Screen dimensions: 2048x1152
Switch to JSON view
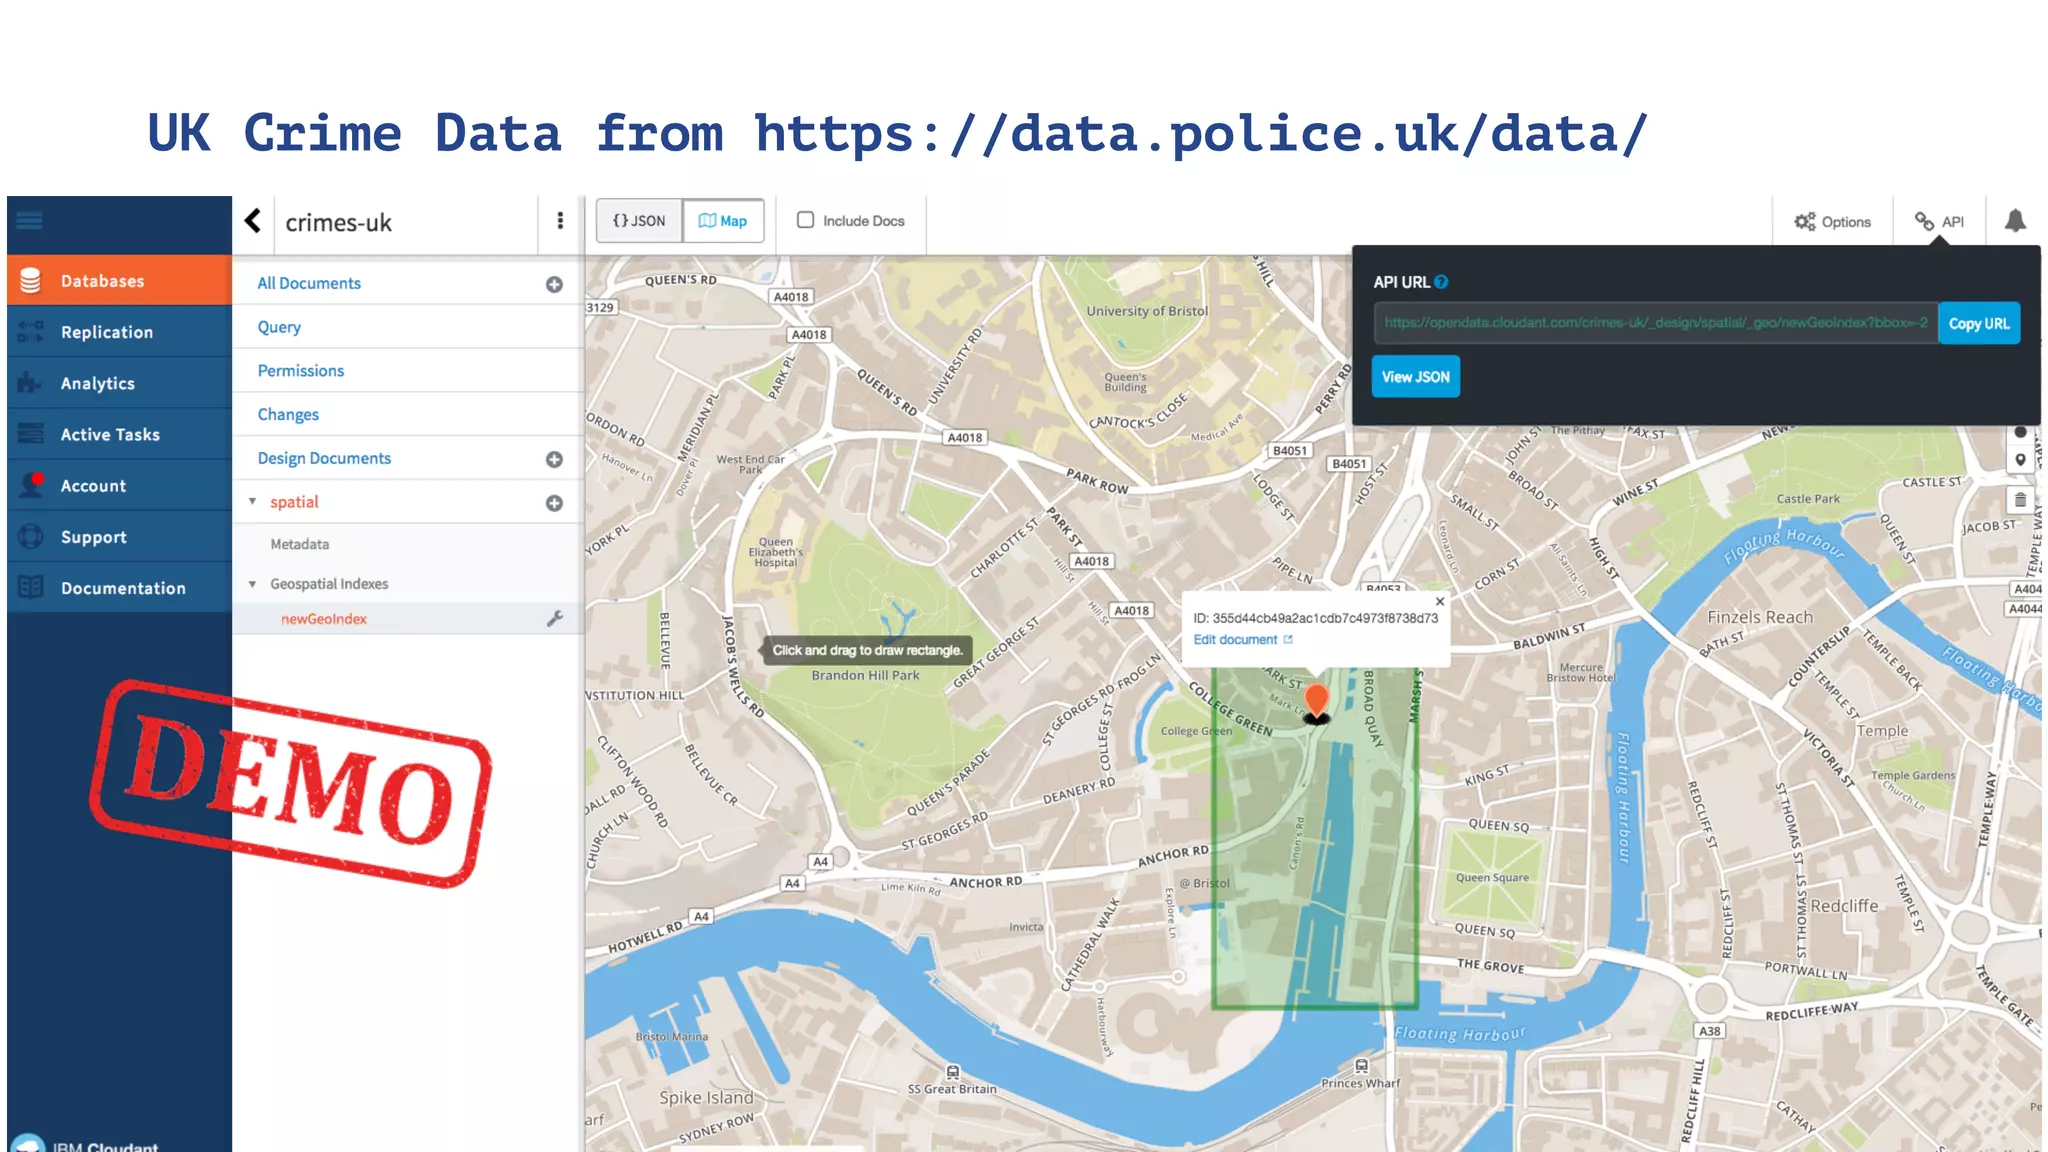point(640,221)
